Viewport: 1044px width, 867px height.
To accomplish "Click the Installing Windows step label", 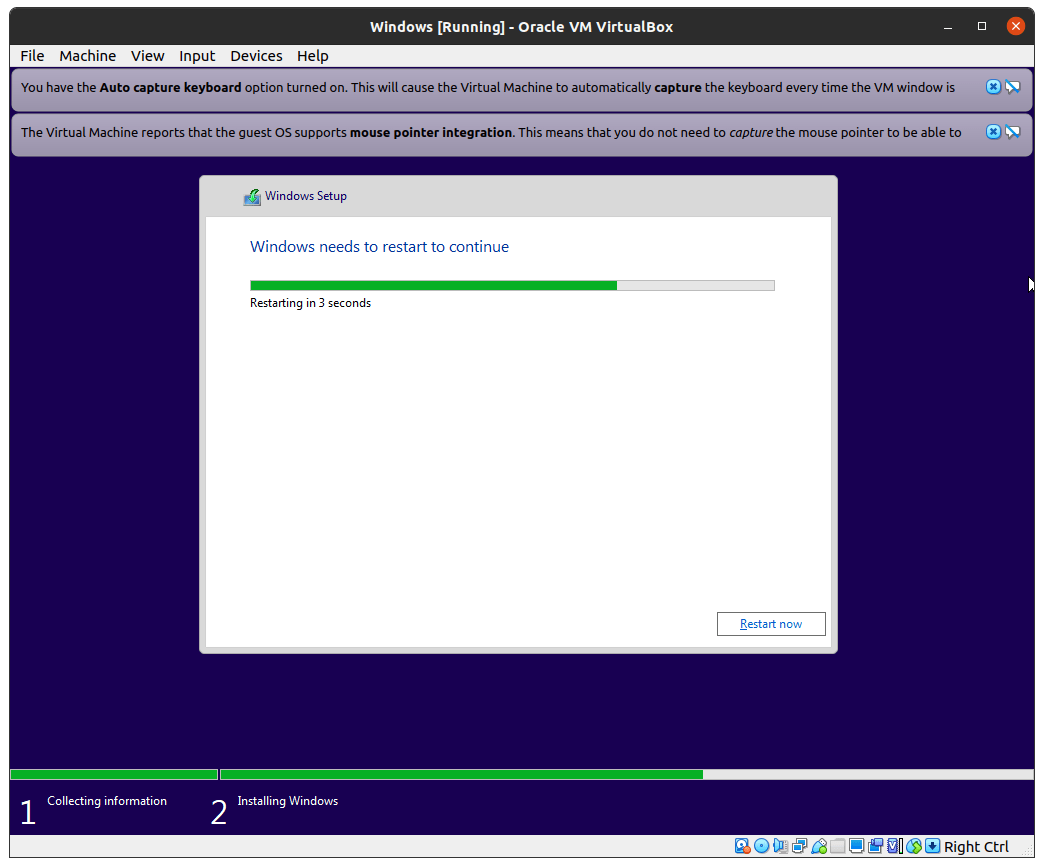I will (x=288, y=801).
